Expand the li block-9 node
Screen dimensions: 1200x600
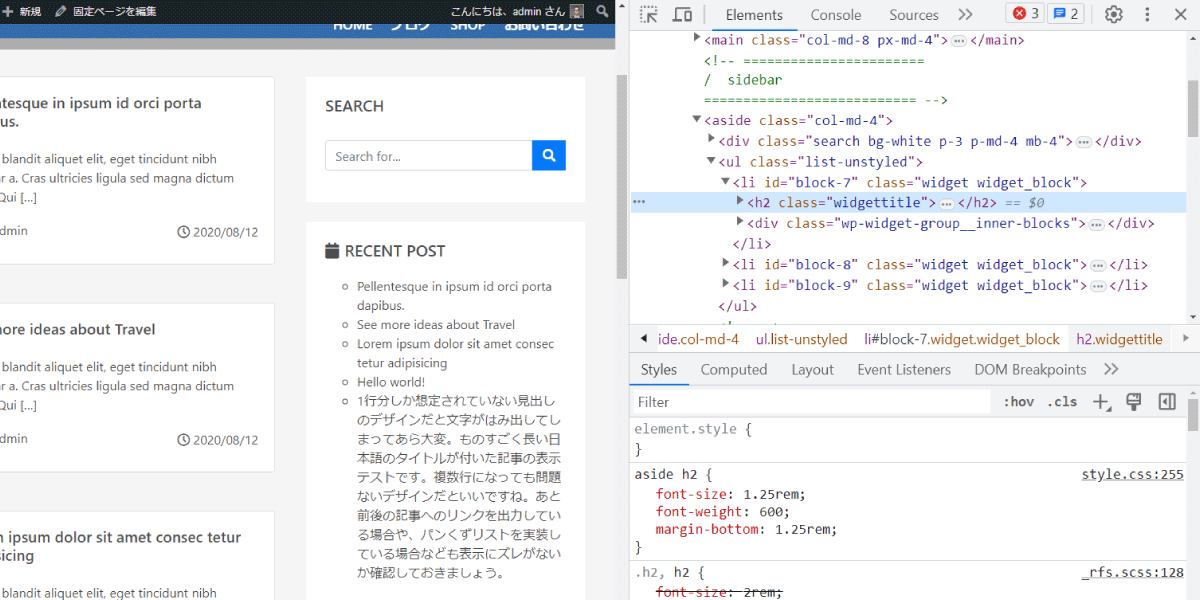point(726,285)
